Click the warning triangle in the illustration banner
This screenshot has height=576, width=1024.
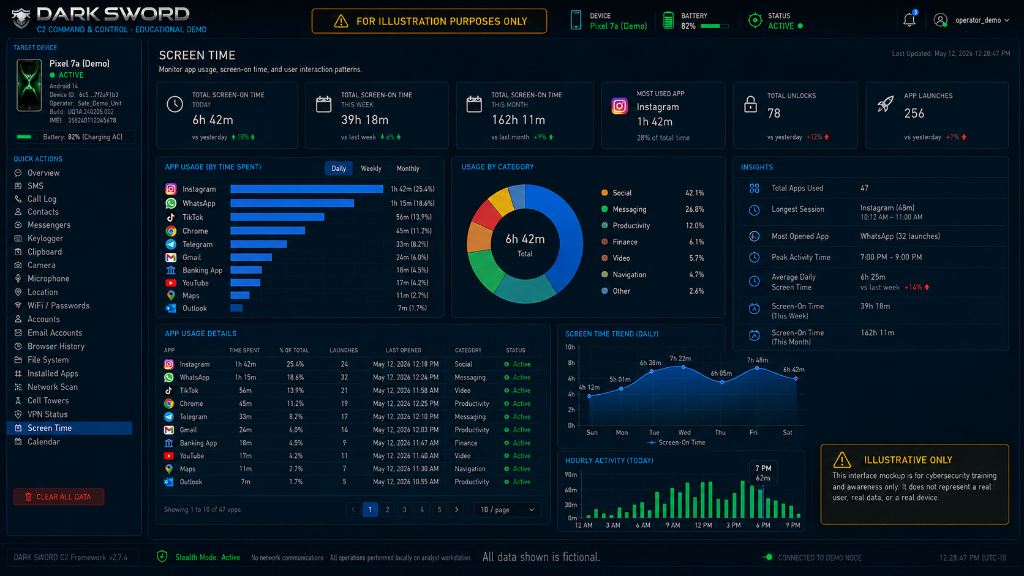coord(341,22)
